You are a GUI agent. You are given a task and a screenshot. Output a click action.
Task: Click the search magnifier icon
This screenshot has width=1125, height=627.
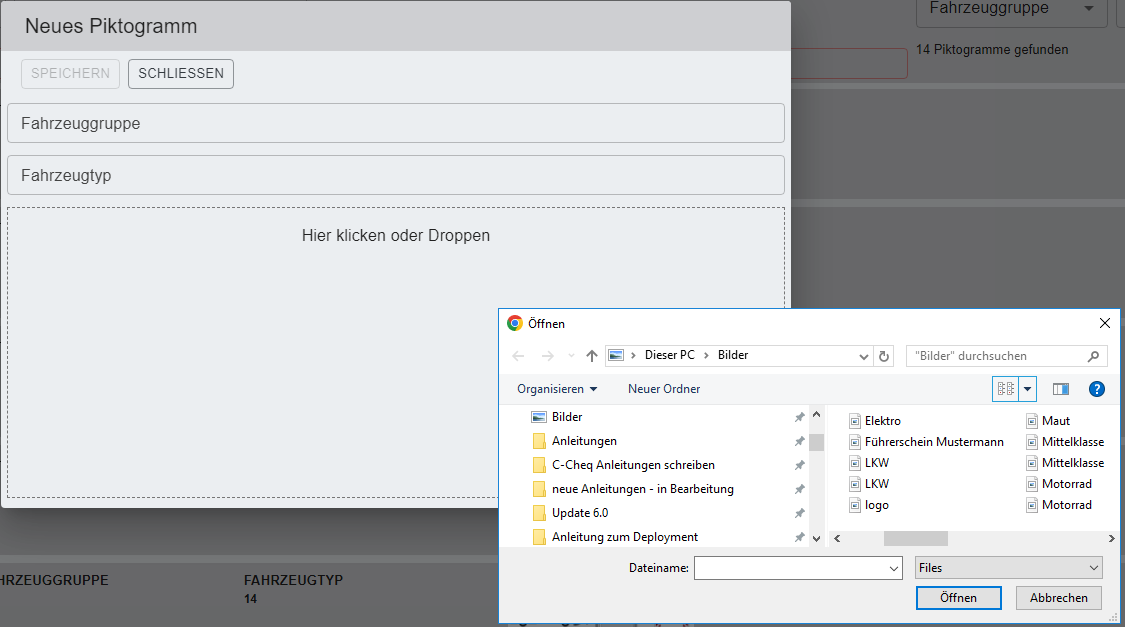[x=1094, y=356]
